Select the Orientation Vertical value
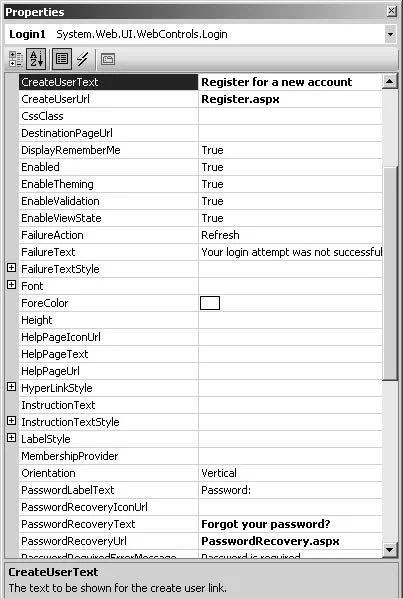This screenshot has height=599, width=403. (x=290, y=473)
